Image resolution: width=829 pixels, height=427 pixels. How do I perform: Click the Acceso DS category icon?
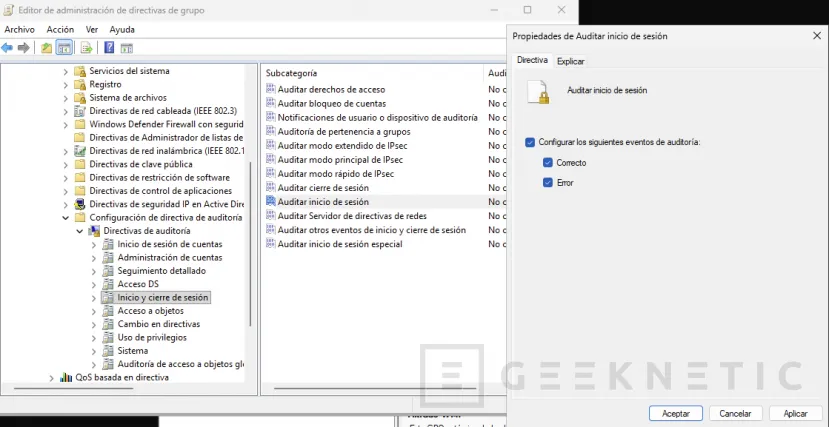108,284
